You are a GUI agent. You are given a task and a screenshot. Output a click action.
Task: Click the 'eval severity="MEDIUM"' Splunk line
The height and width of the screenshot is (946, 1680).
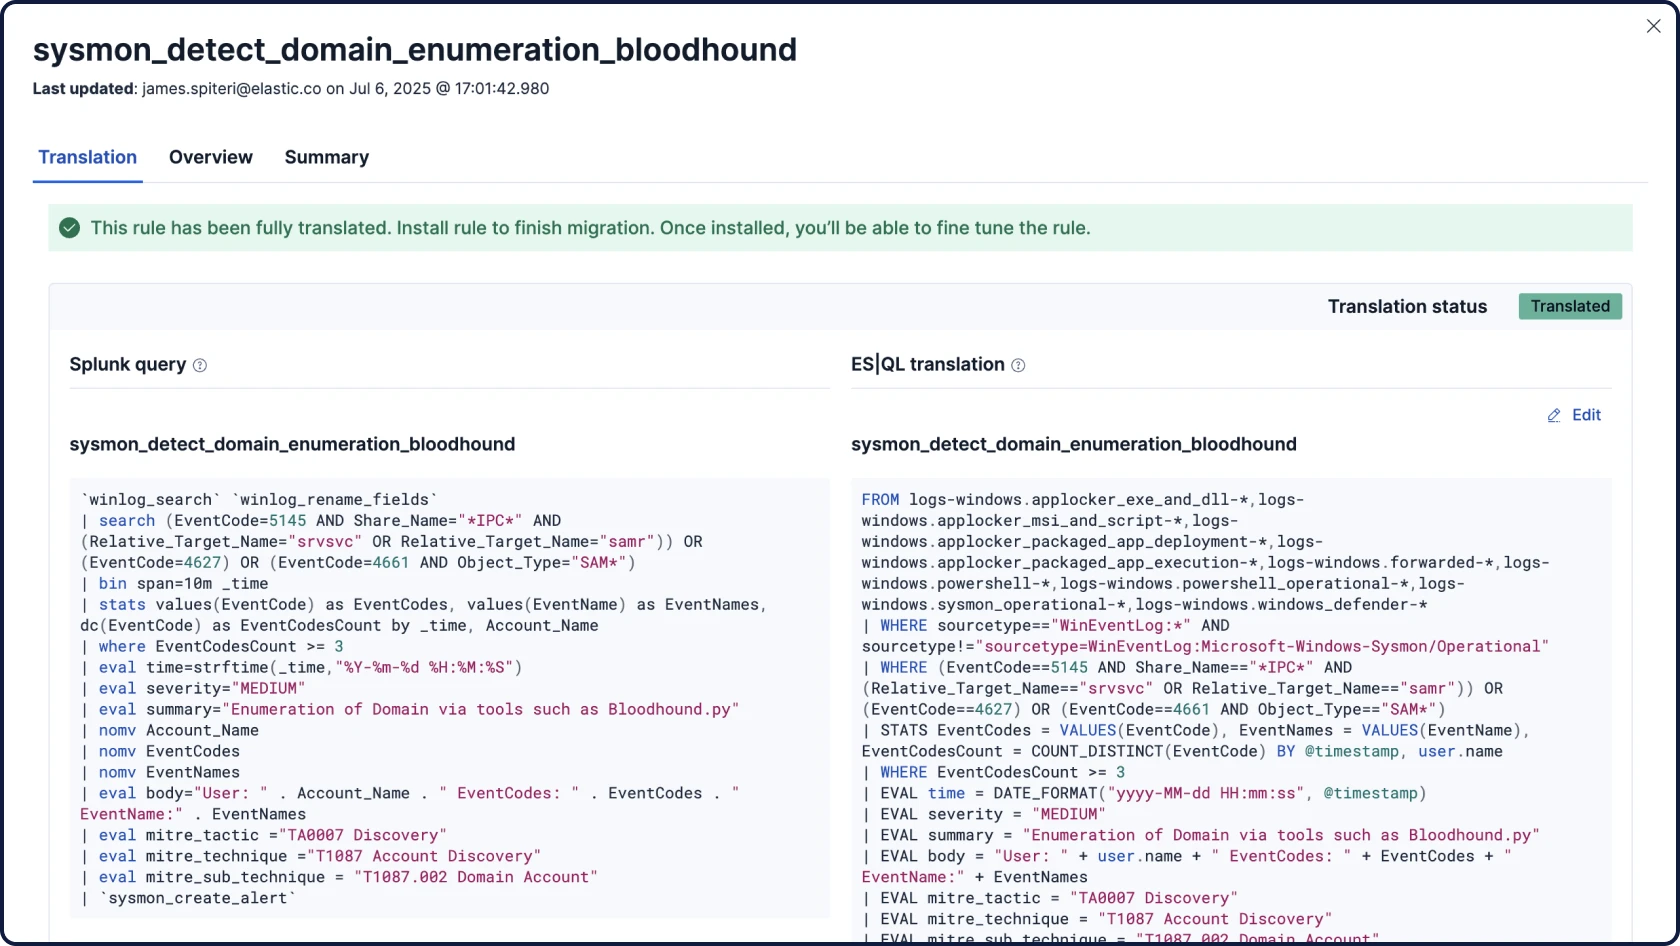tap(193, 689)
